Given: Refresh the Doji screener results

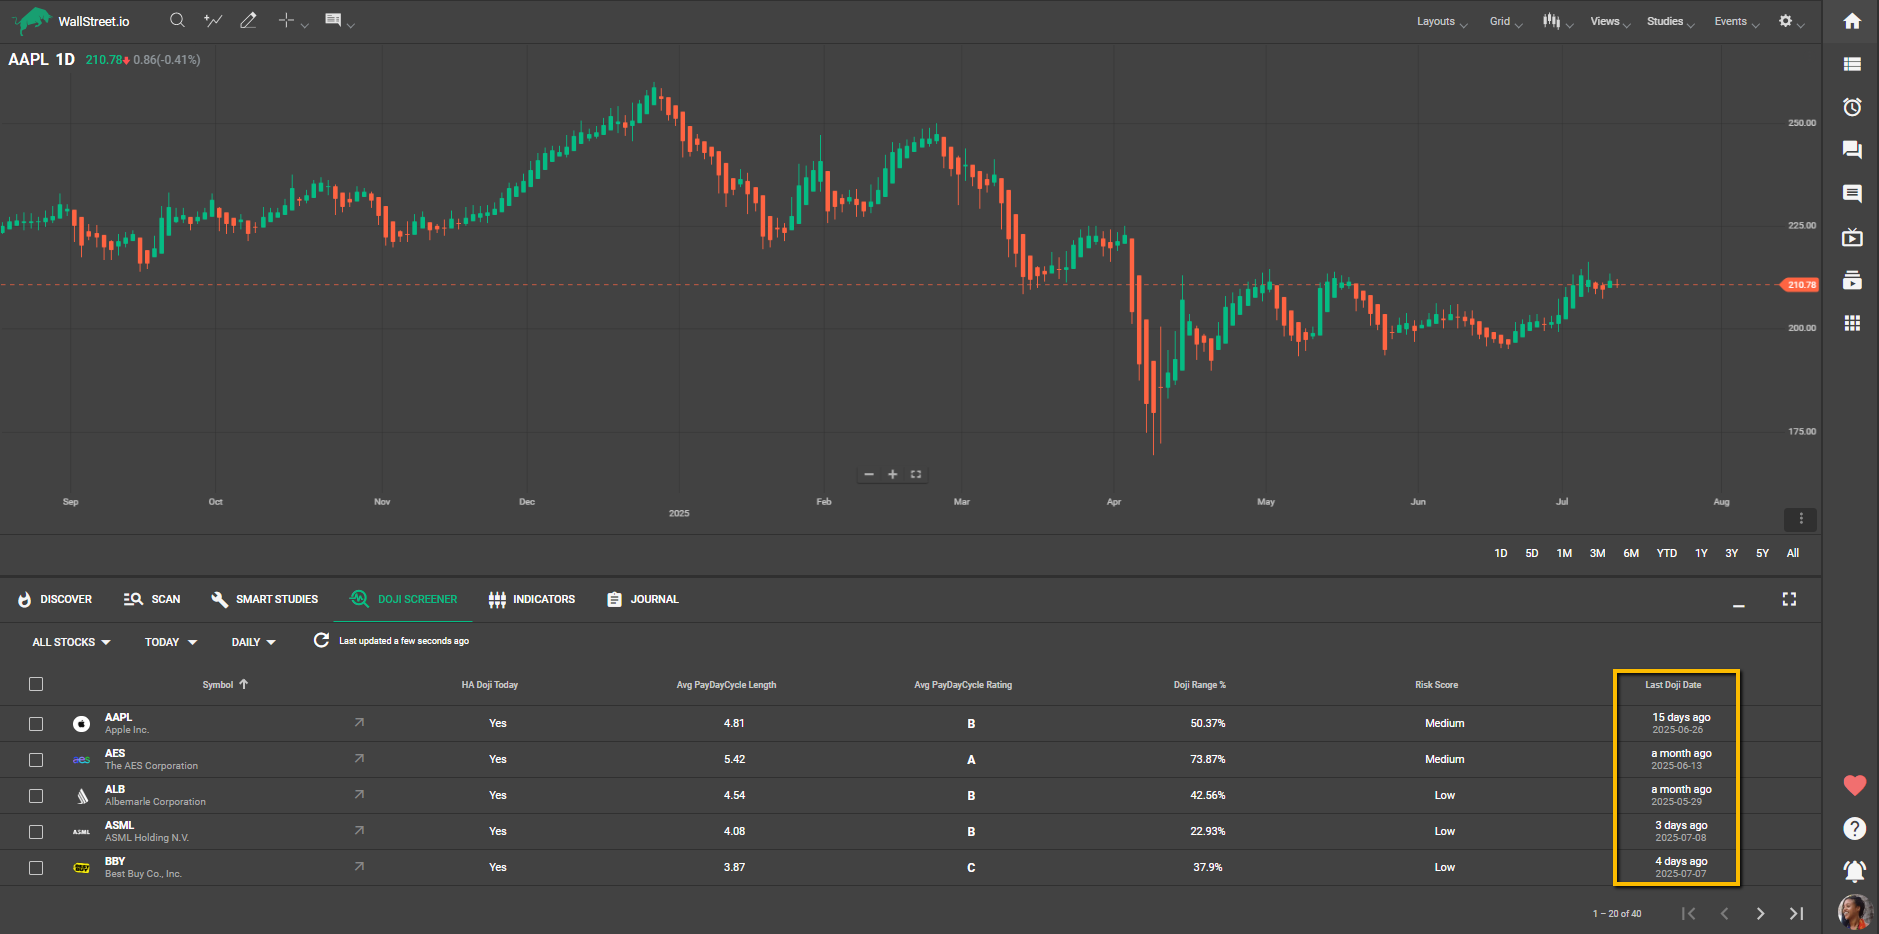Looking at the screenshot, I should (321, 640).
